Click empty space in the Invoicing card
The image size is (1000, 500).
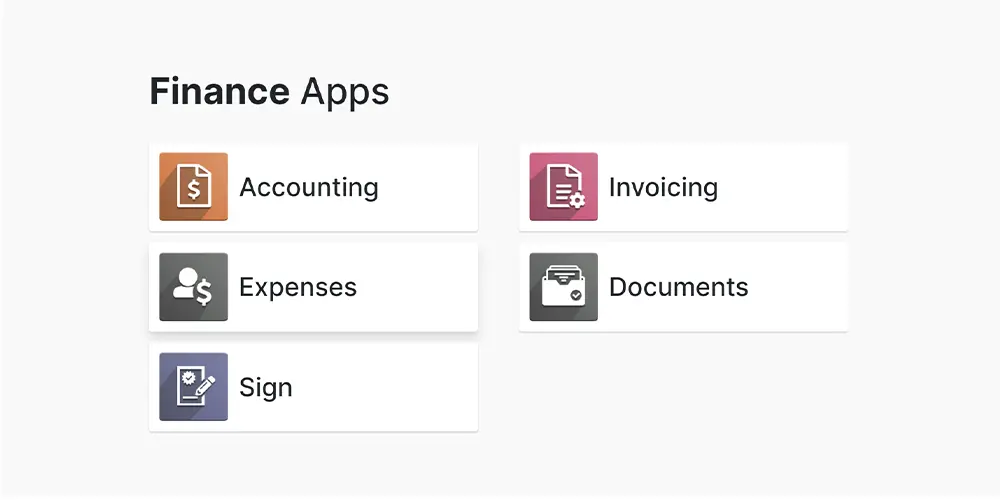point(790,187)
